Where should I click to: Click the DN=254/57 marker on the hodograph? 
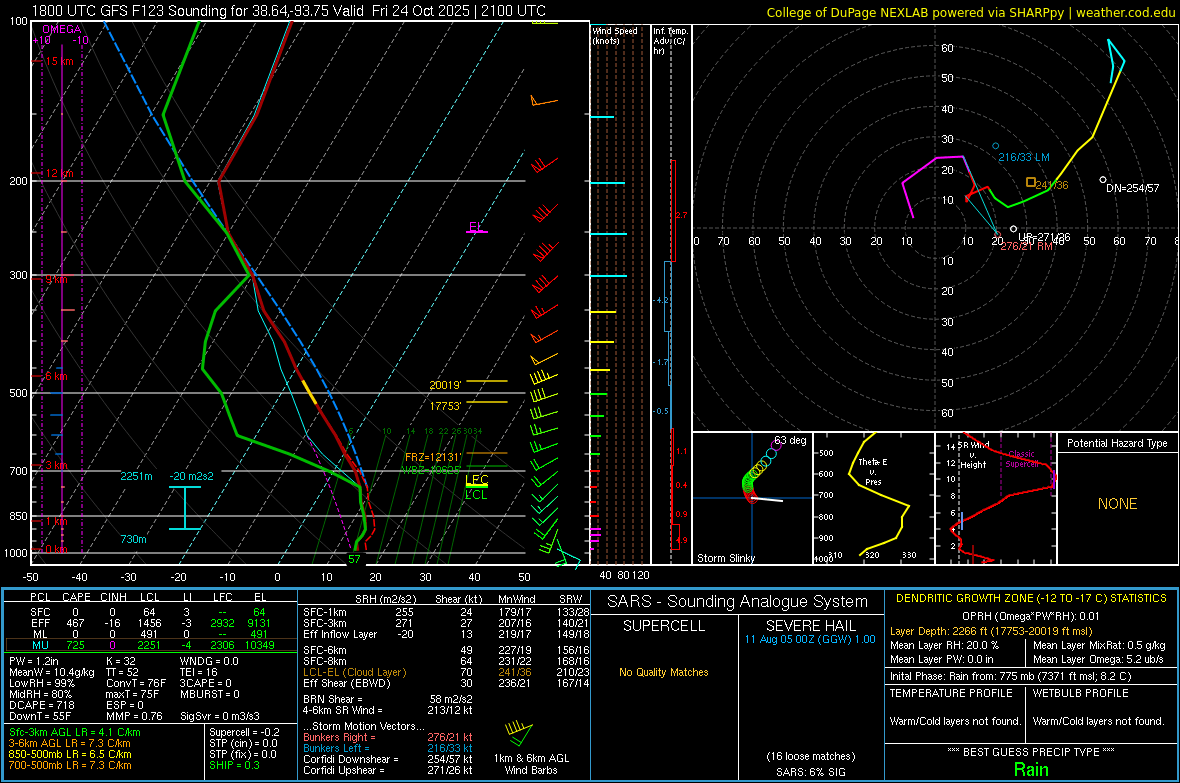[x=1102, y=180]
